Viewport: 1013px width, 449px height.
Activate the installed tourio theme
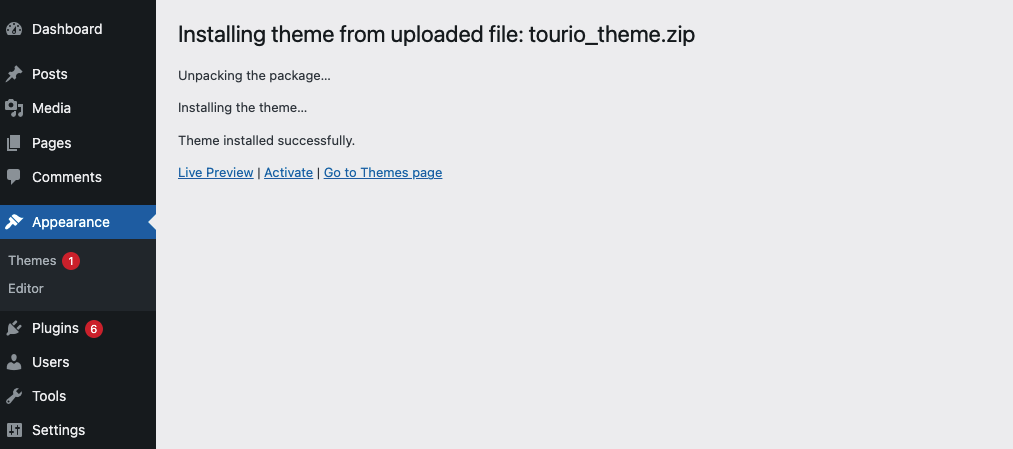click(x=288, y=172)
